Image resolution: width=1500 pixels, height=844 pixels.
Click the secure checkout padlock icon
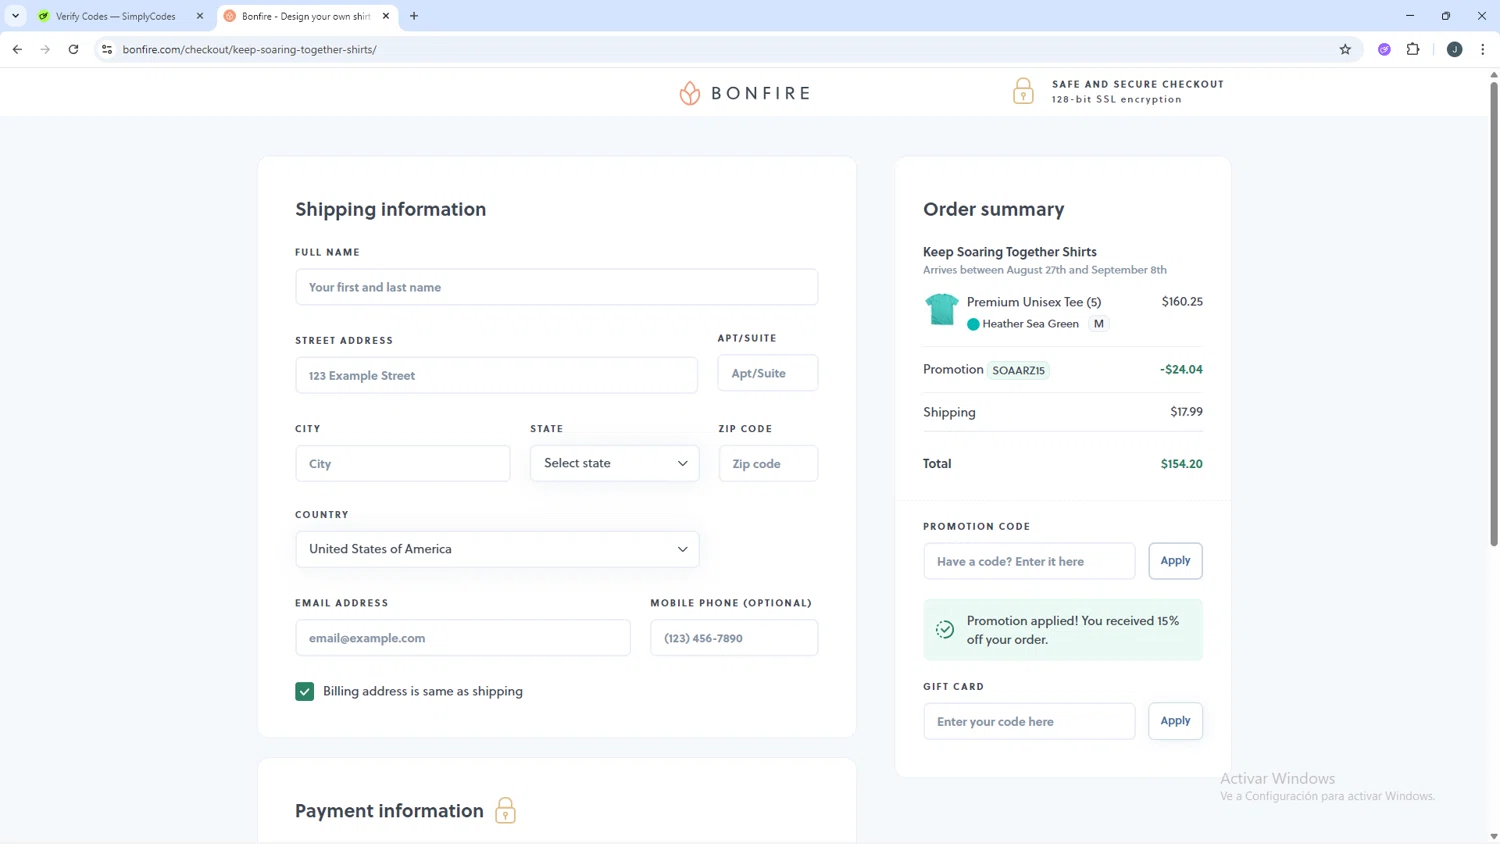(x=1023, y=91)
